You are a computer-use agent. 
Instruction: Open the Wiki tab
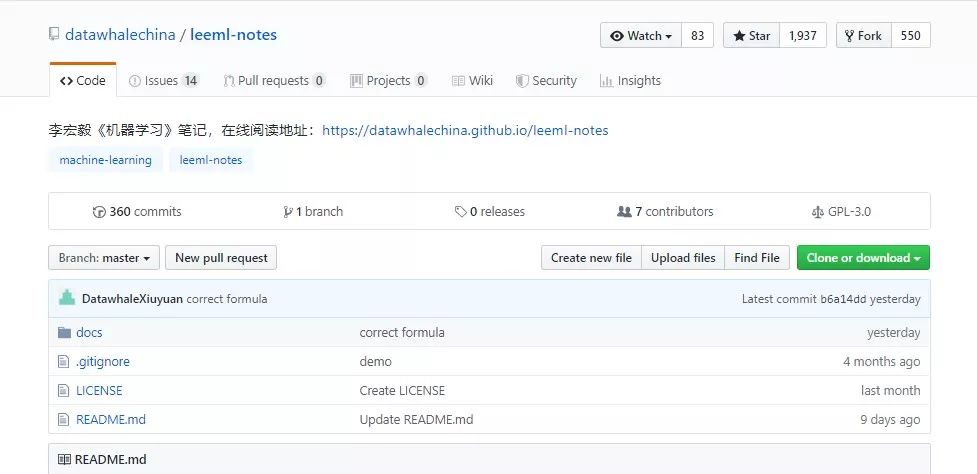coord(472,80)
